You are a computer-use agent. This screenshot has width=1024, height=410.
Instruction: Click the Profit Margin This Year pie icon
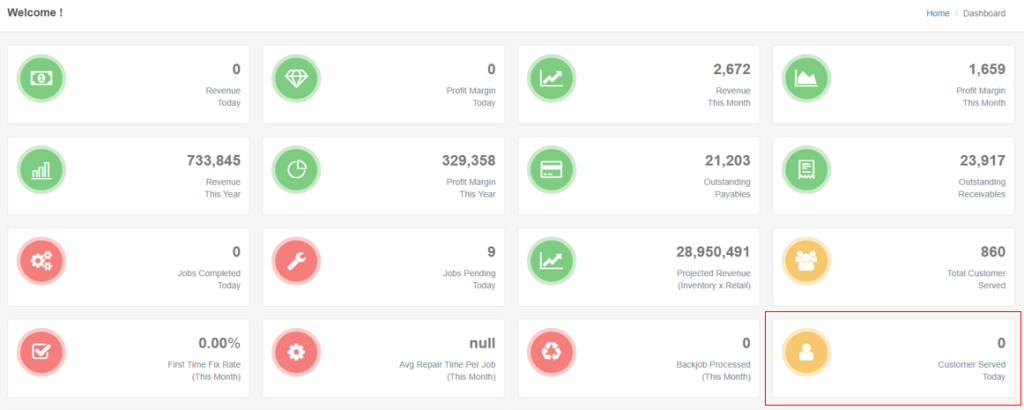(x=296, y=170)
